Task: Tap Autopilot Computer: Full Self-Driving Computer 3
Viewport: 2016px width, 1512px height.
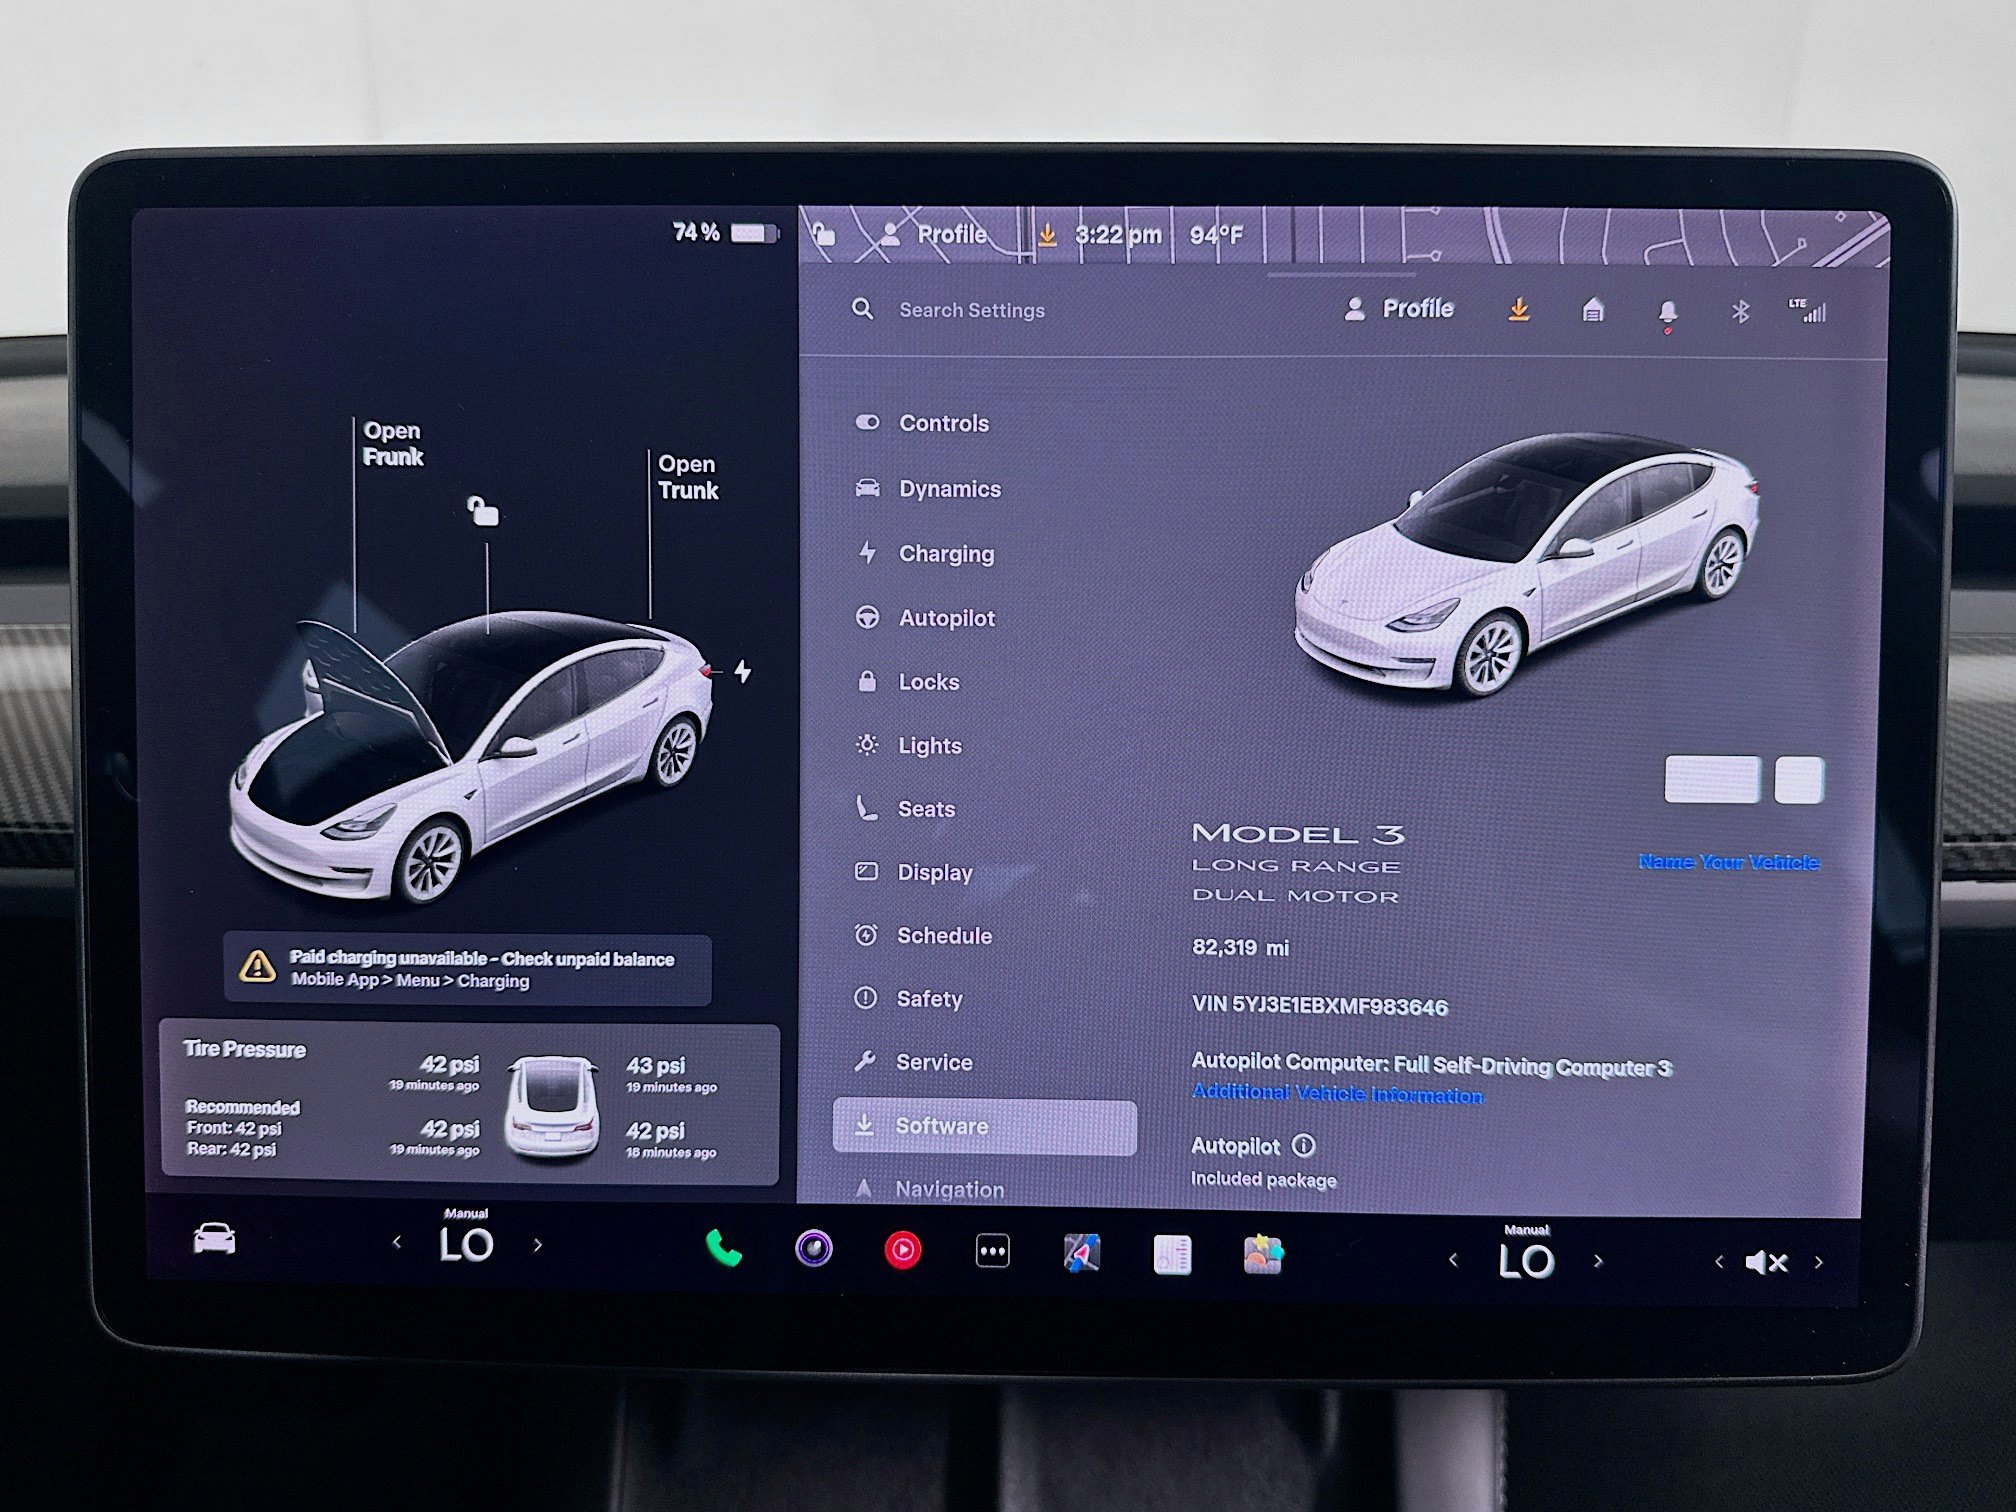Action: tap(1431, 1064)
